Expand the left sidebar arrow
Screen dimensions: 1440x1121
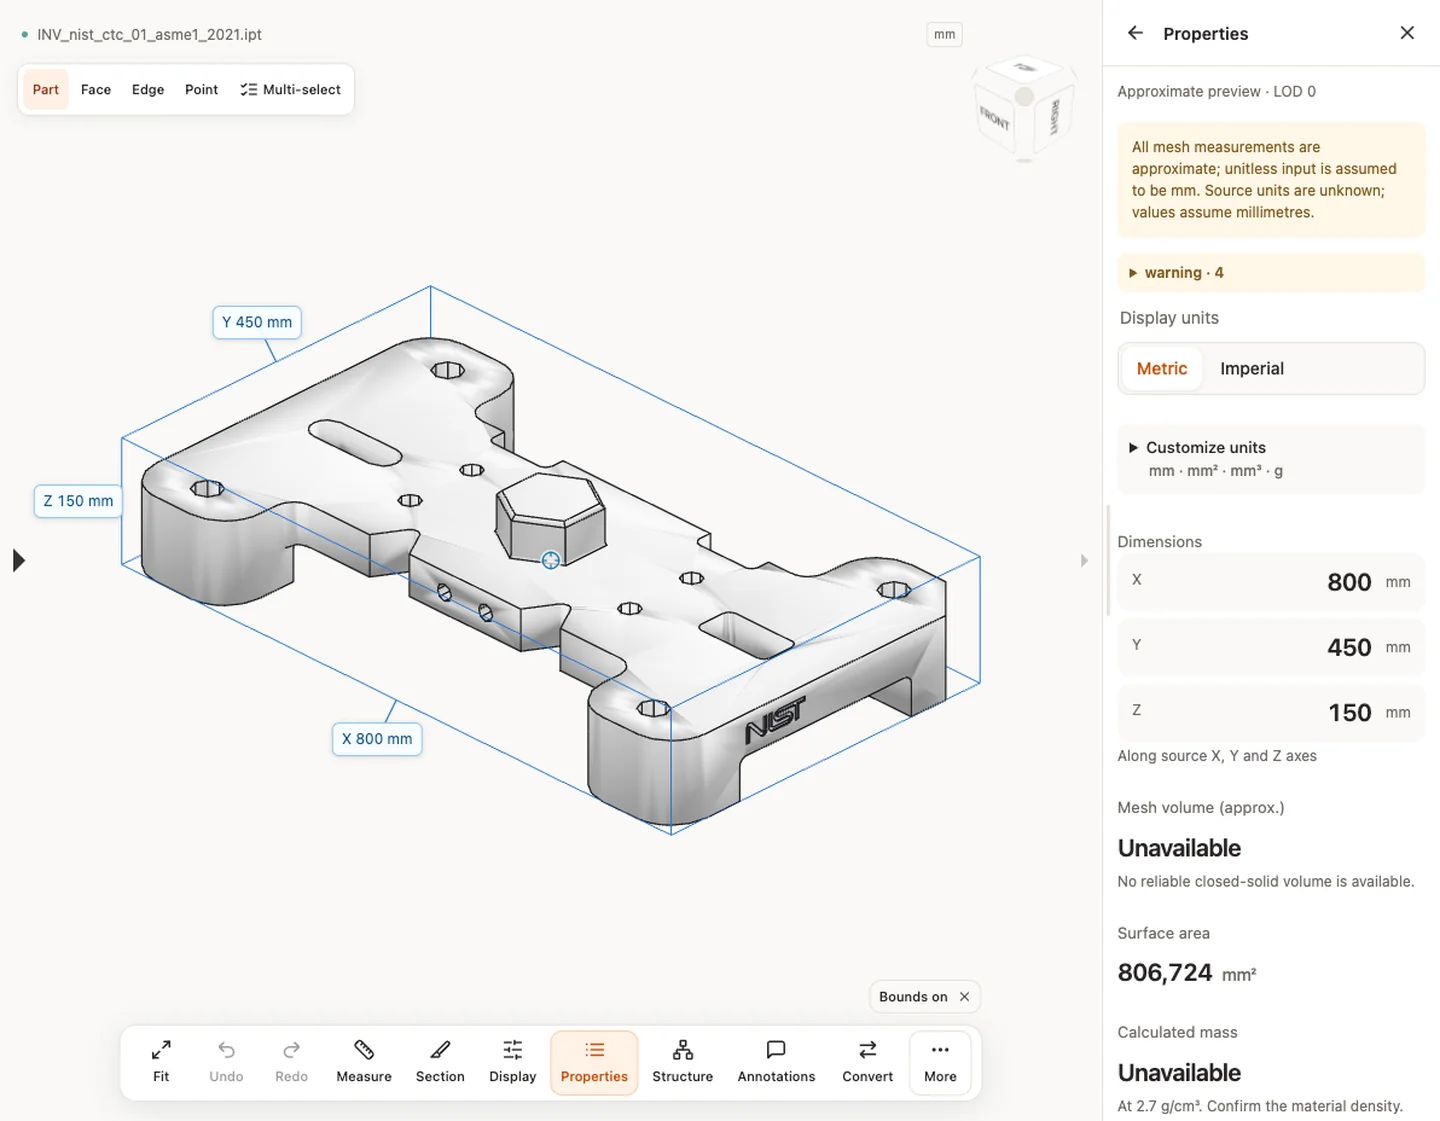18,561
